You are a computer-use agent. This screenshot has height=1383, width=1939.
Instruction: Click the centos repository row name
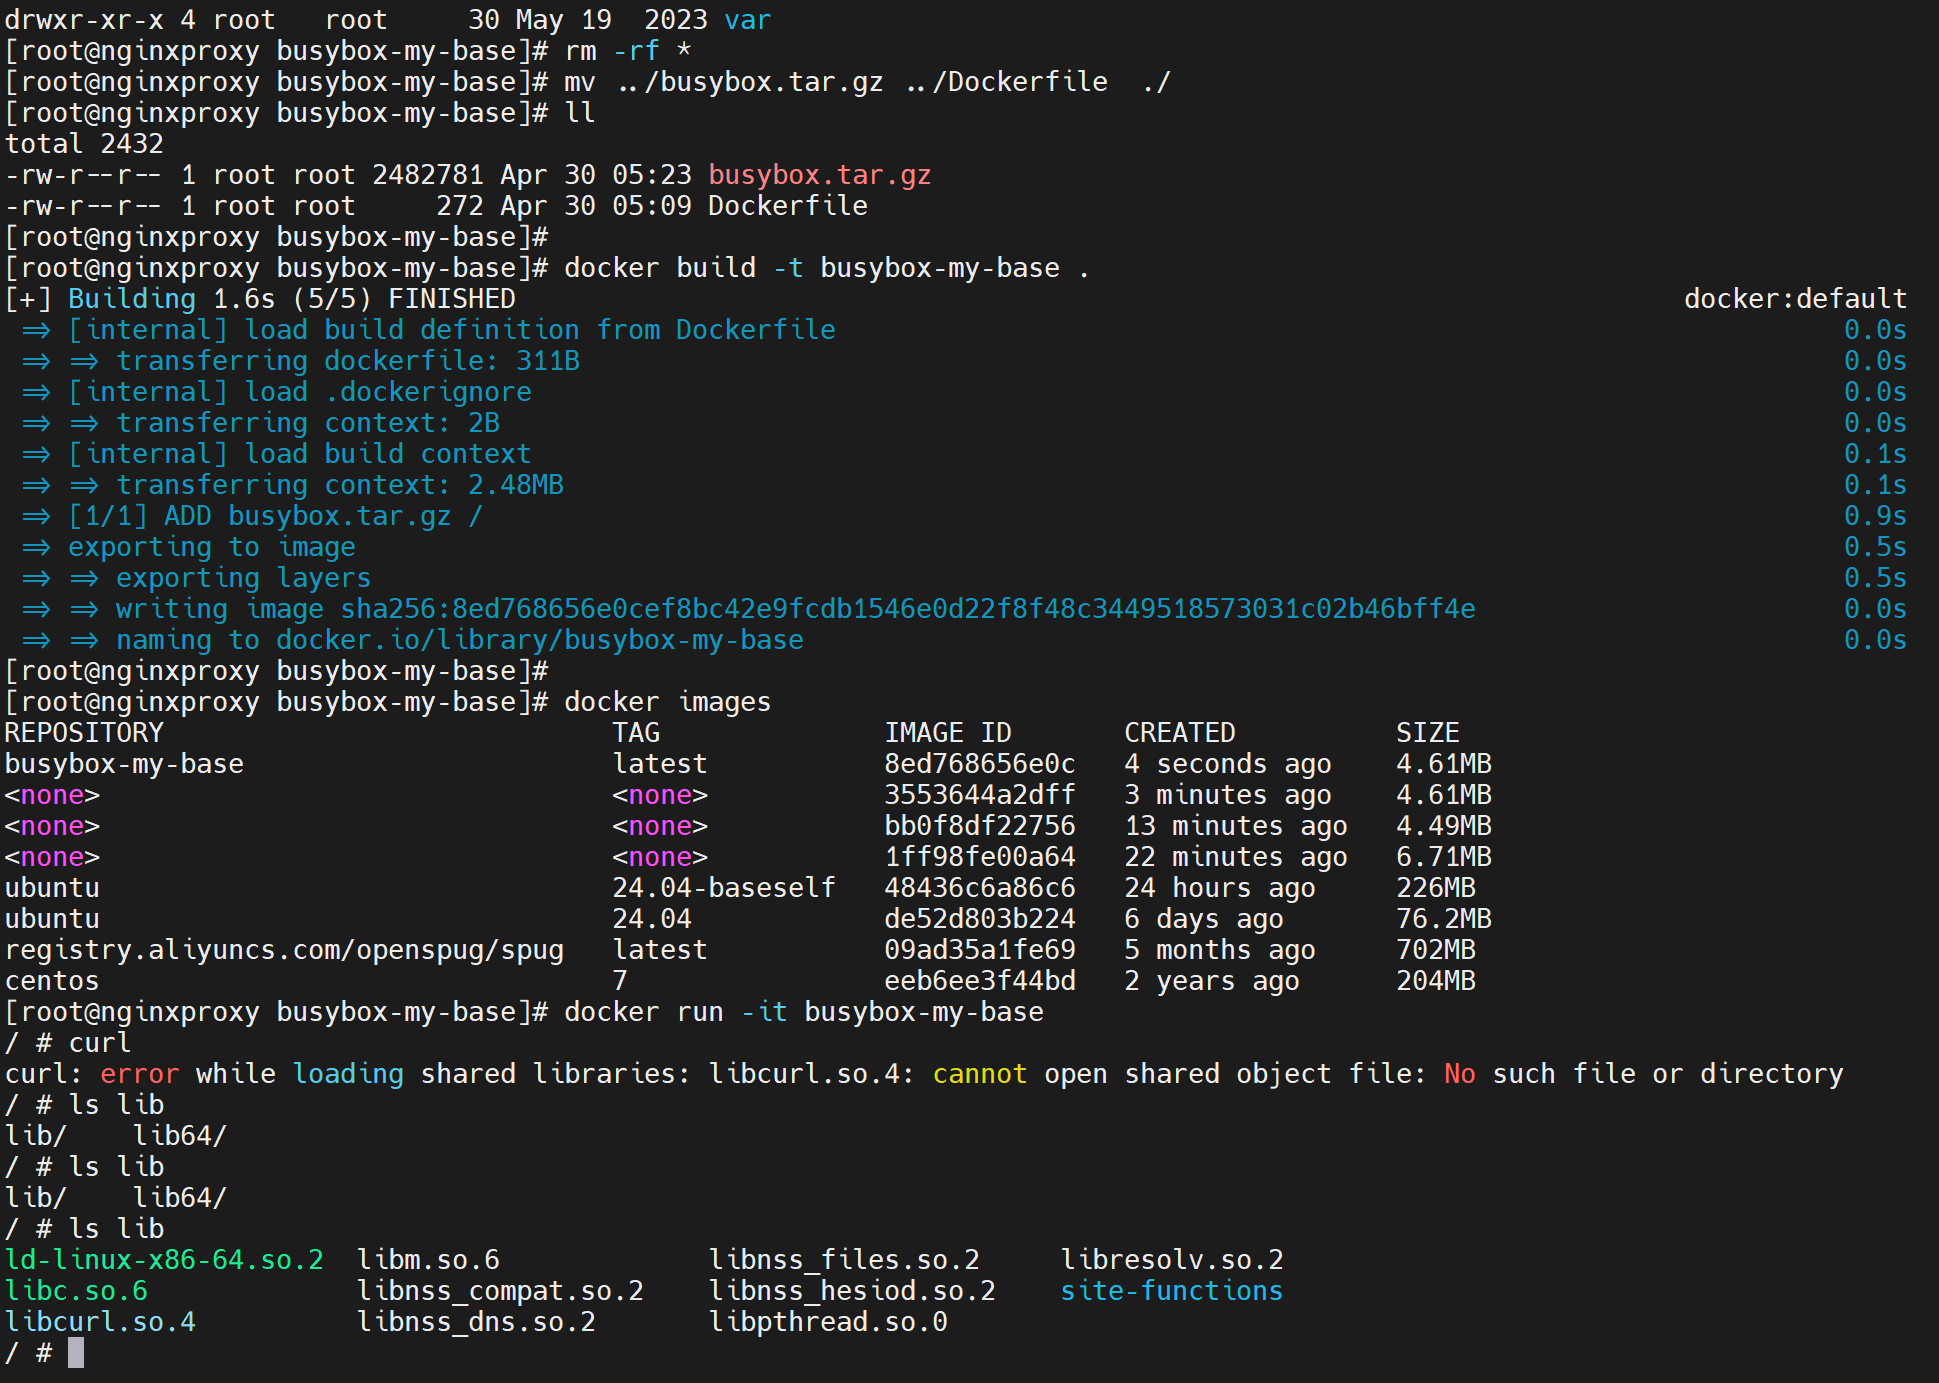click(52, 981)
